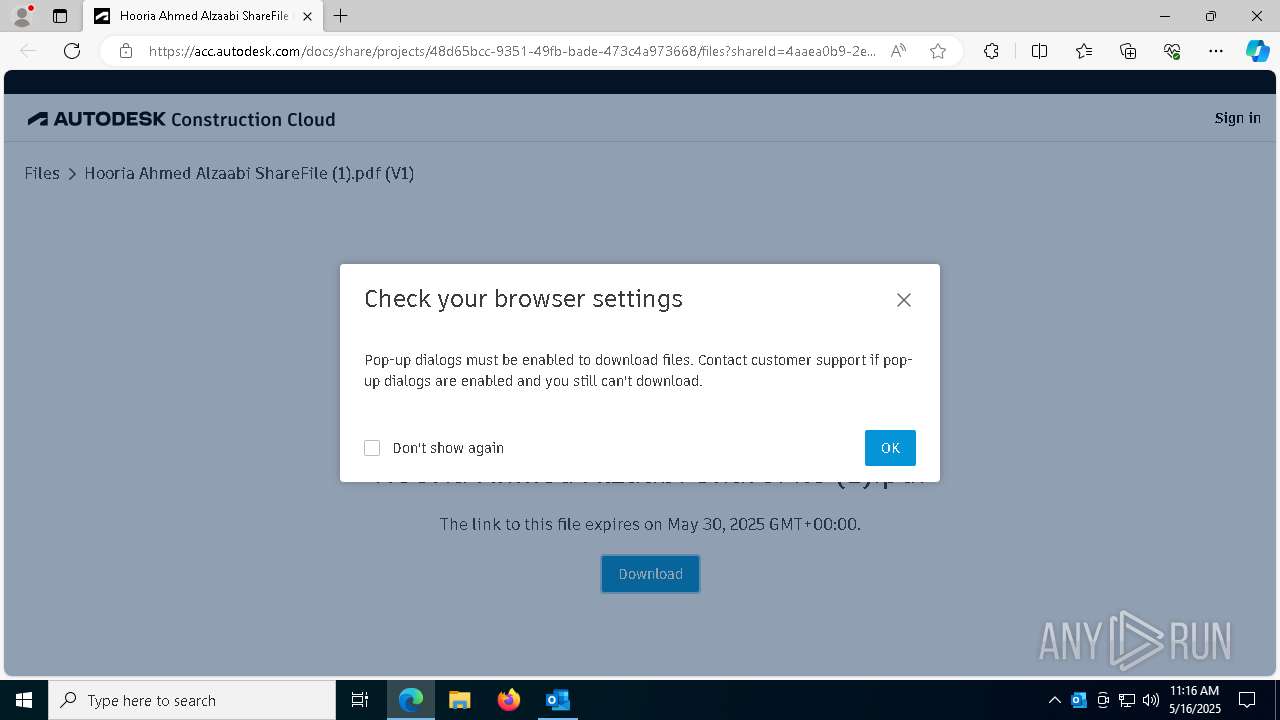Click the Outlook tray icon

pyautogui.click(x=1079, y=700)
